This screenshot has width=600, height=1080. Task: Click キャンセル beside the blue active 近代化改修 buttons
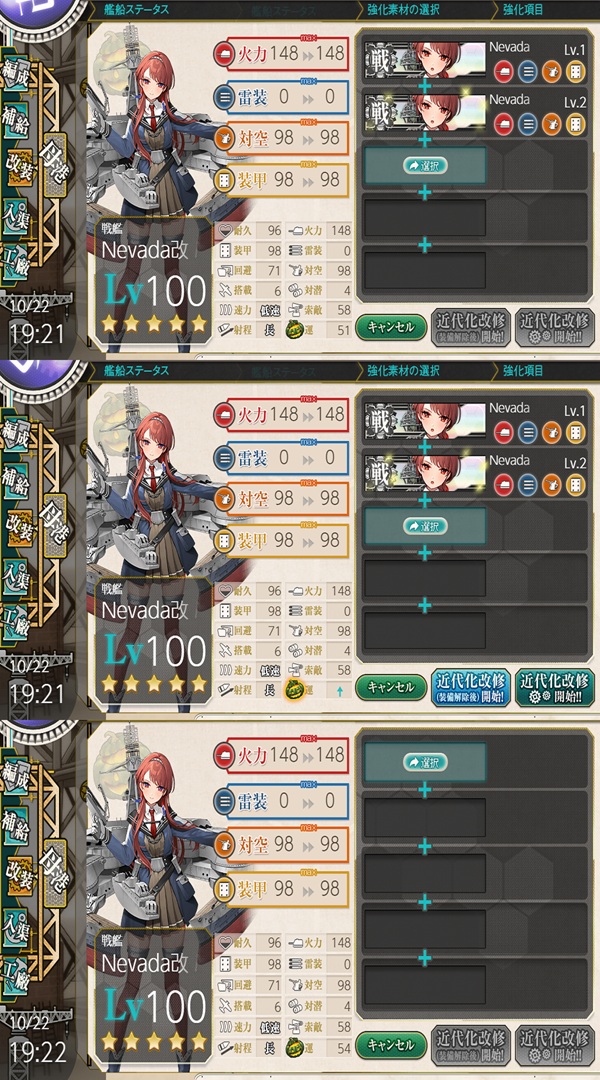[391, 687]
